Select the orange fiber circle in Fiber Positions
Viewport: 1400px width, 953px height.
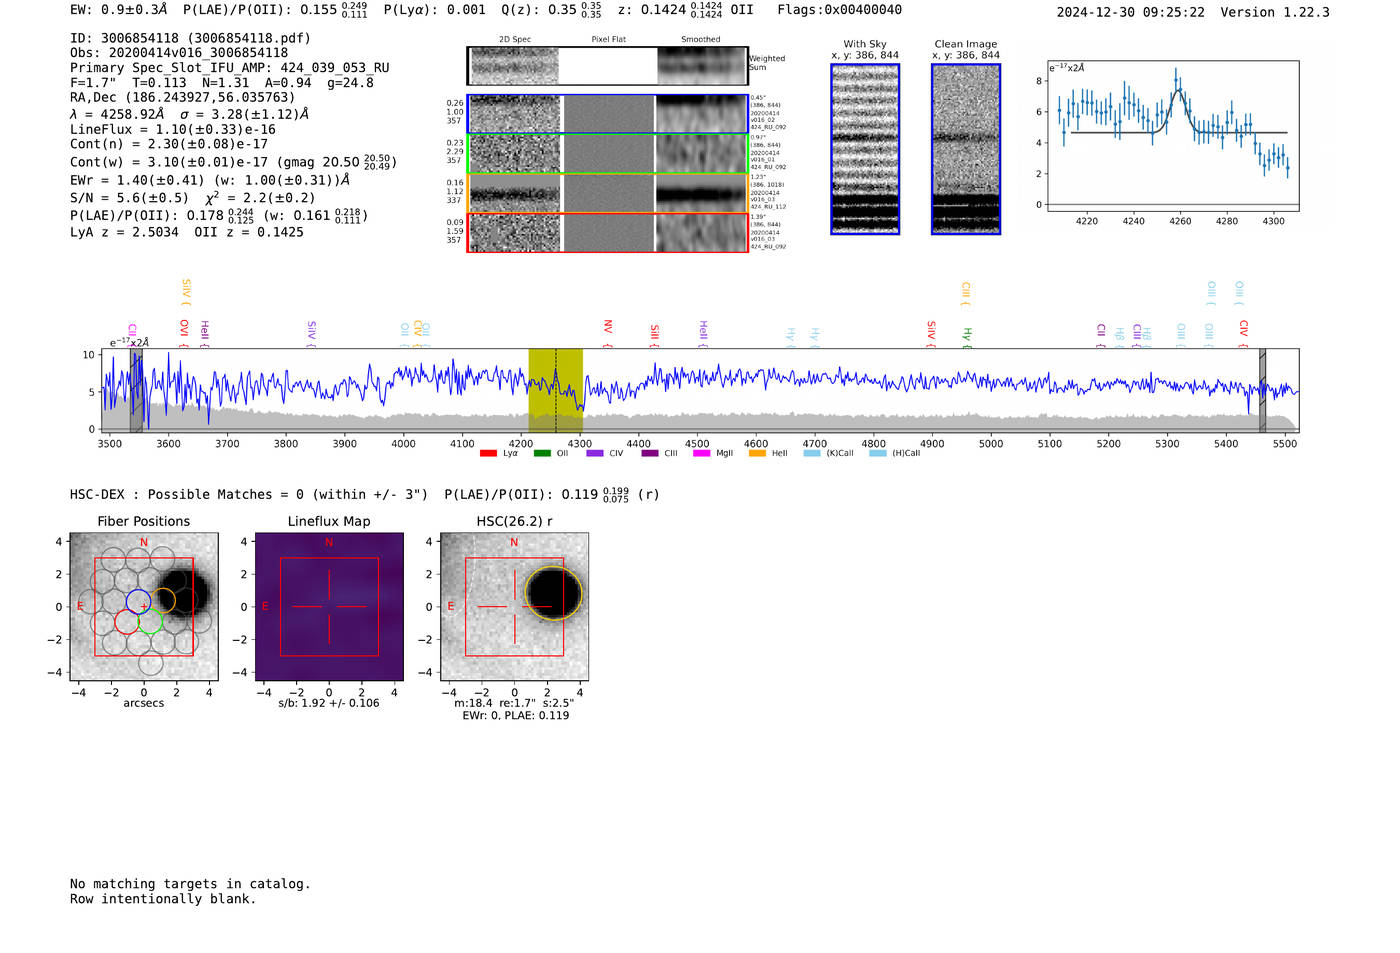tap(163, 600)
